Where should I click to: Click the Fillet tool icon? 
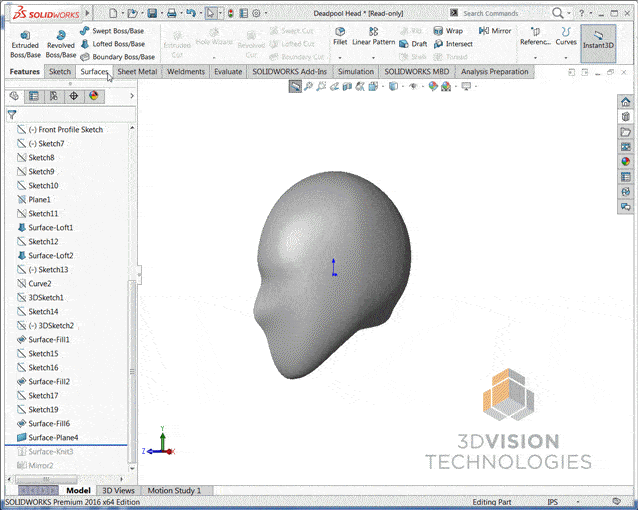point(340,32)
